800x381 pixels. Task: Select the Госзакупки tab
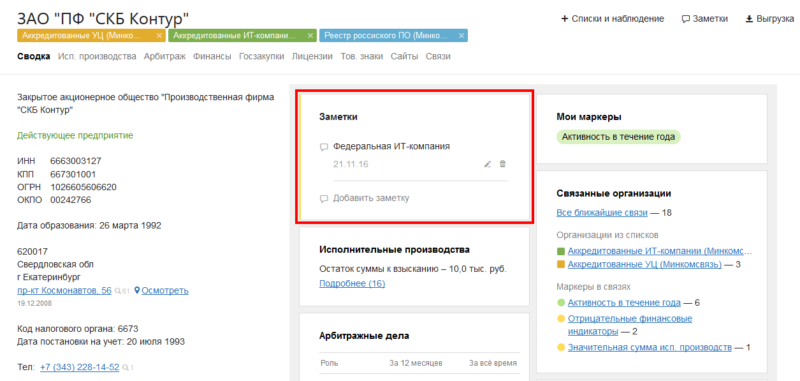tap(261, 57)
